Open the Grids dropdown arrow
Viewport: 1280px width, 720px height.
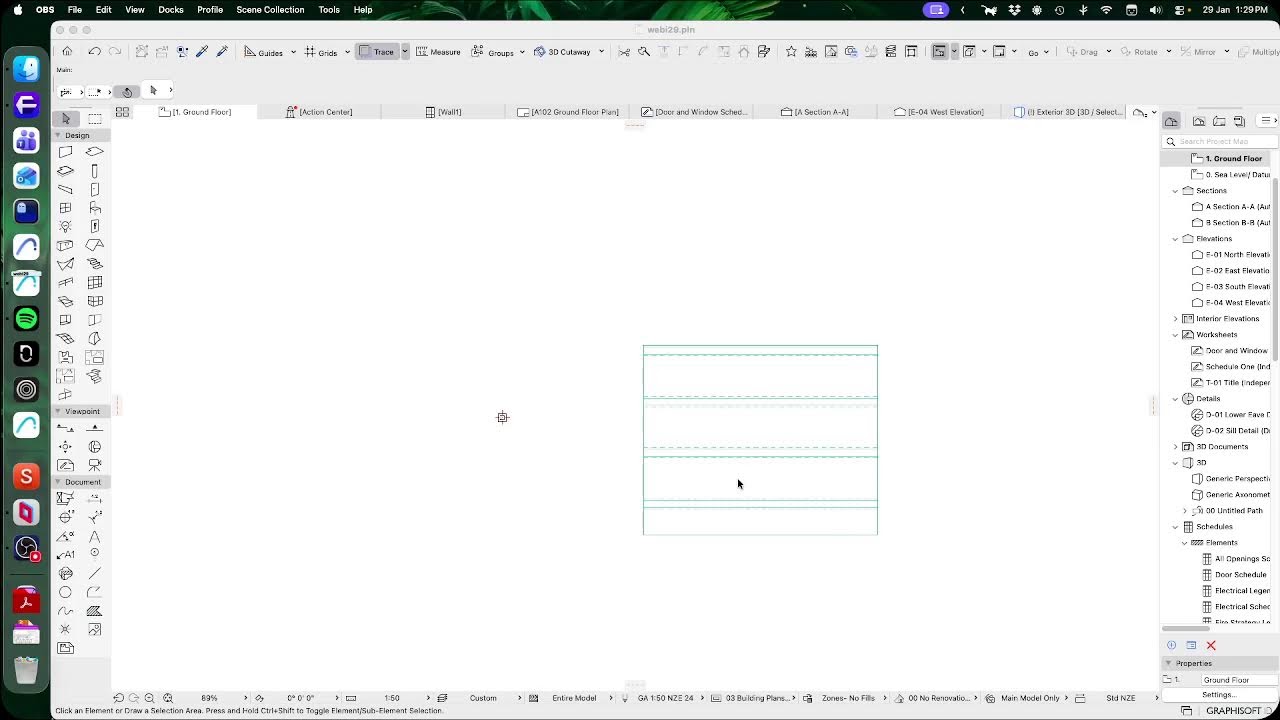tap(347, 52)
